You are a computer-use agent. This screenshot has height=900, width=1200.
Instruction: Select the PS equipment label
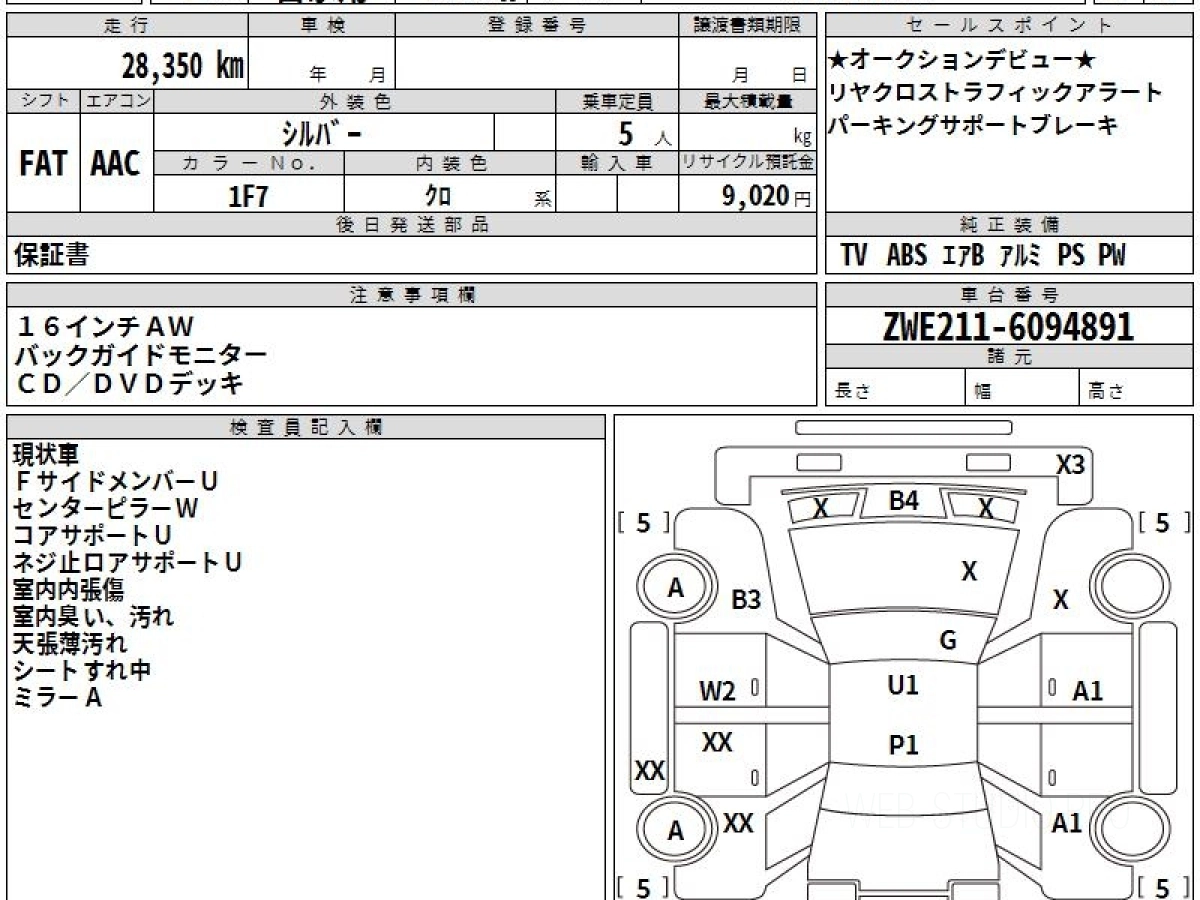1071,256
